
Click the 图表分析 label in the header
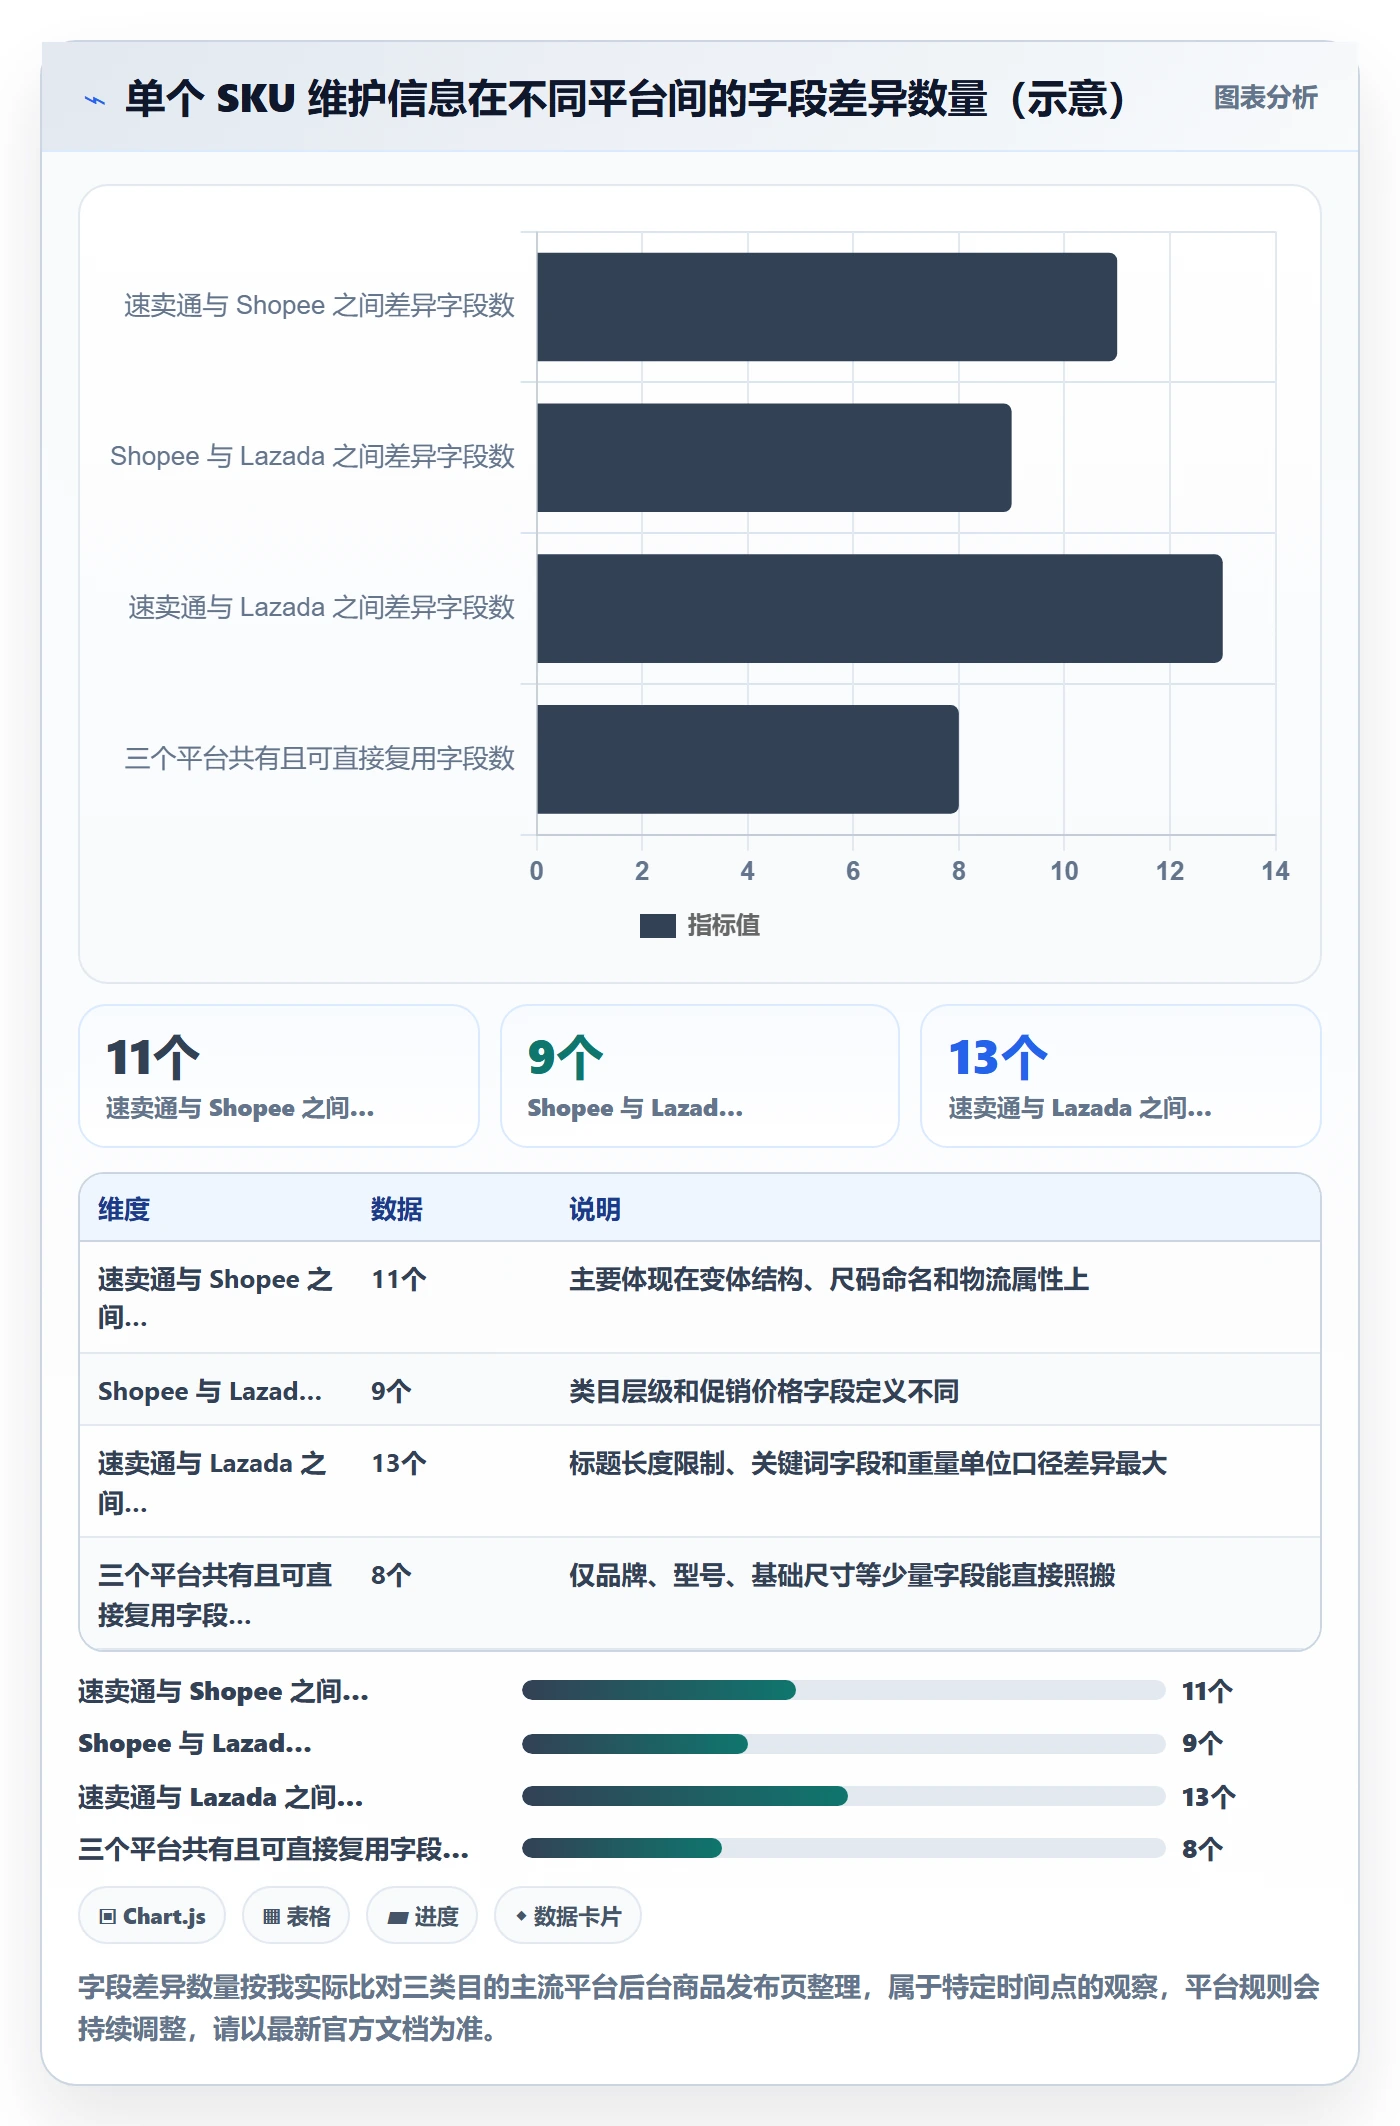tap(1265, 98)
